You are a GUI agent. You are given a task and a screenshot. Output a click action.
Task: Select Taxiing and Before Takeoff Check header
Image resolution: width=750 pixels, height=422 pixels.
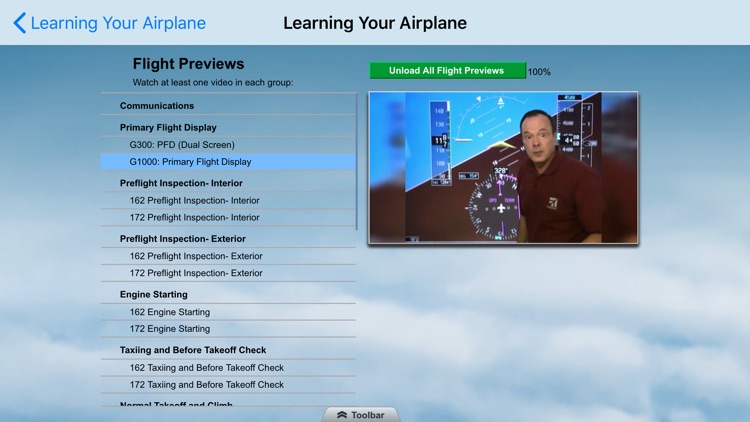pos(229,350)
